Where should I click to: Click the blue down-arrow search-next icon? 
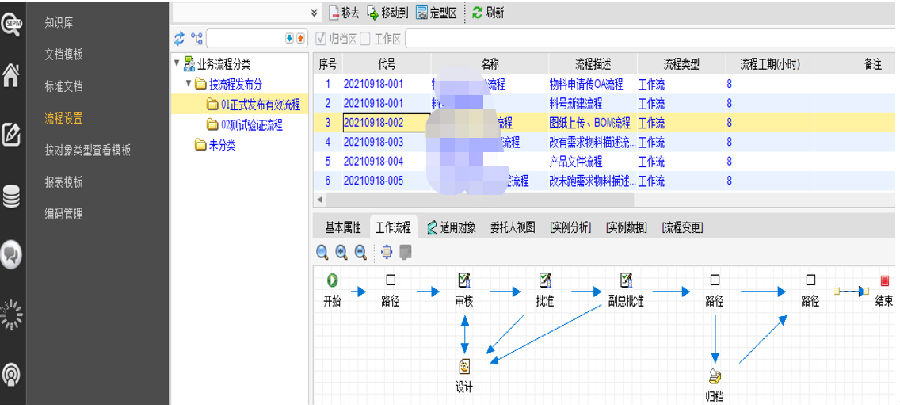point(290,38)
